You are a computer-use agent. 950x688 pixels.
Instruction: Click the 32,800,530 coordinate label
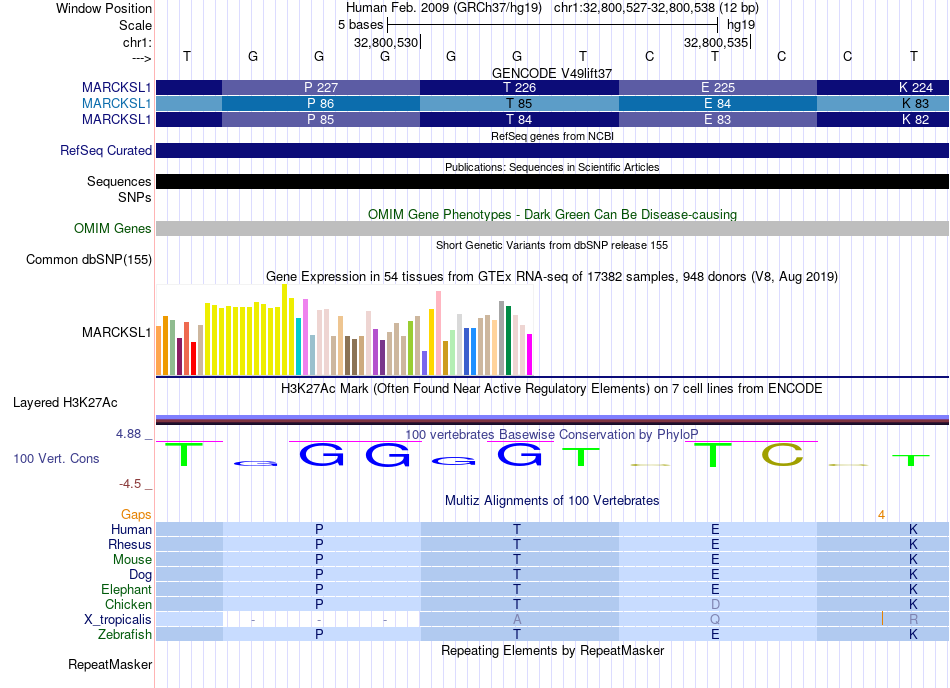(x=386, y=42)
